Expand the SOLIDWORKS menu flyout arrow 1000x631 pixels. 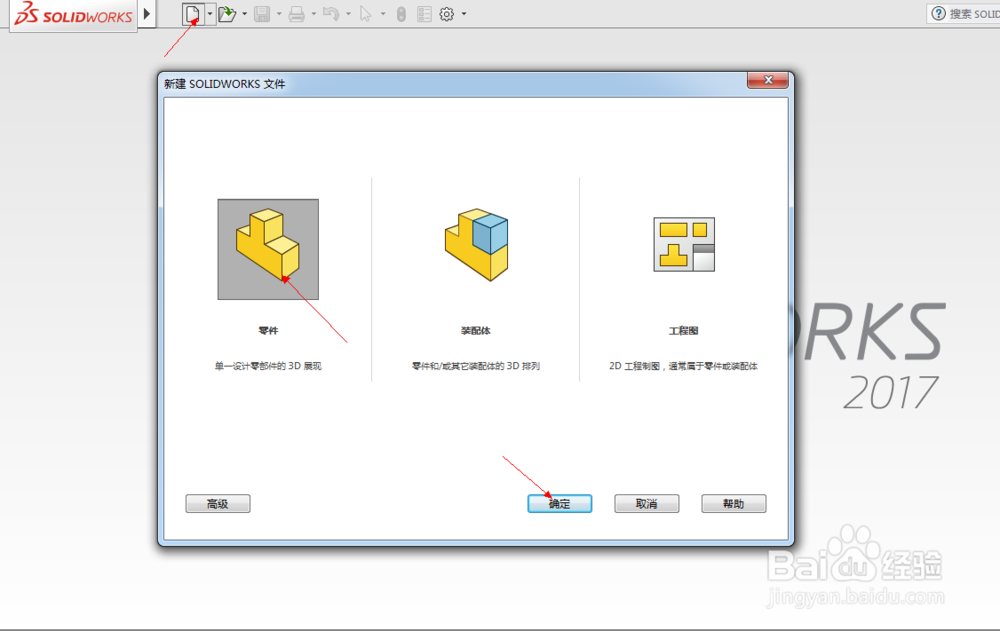pyautogui.click(x=147, y=13)
